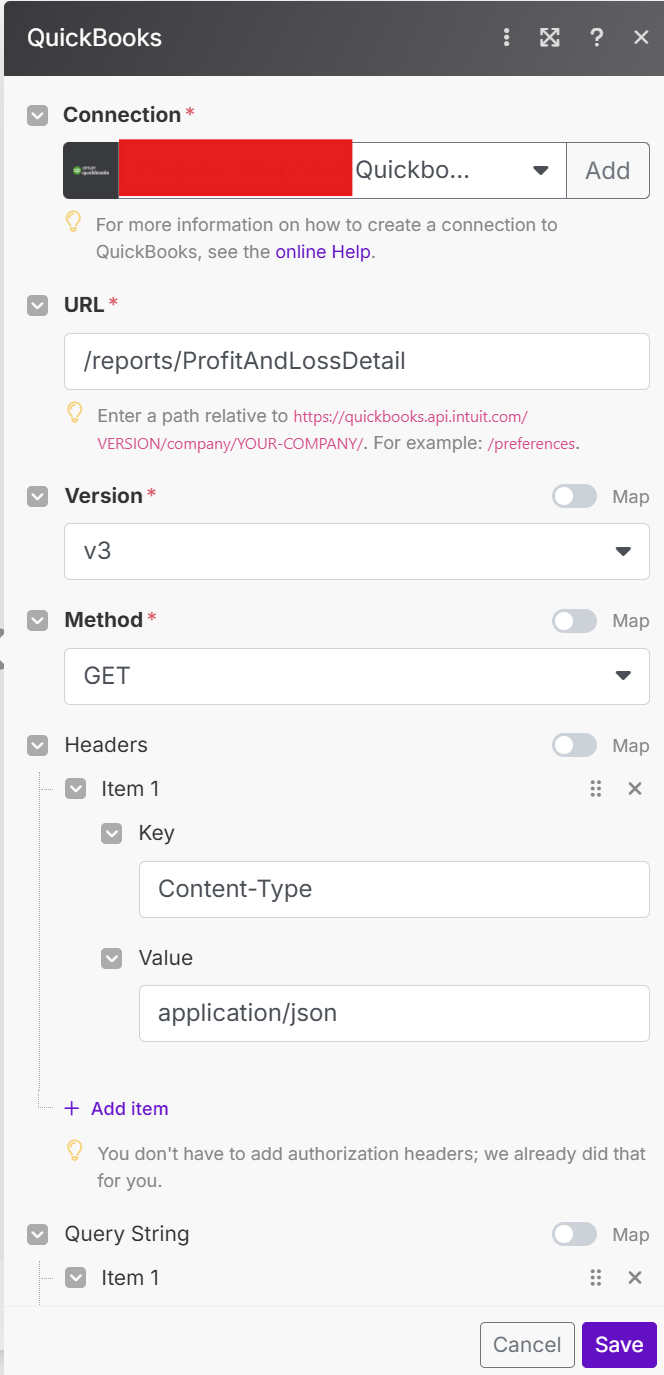This screenshot has width=664, height=1375.
Task: Toggle the Map switch for Version
Action: [574, 496]
